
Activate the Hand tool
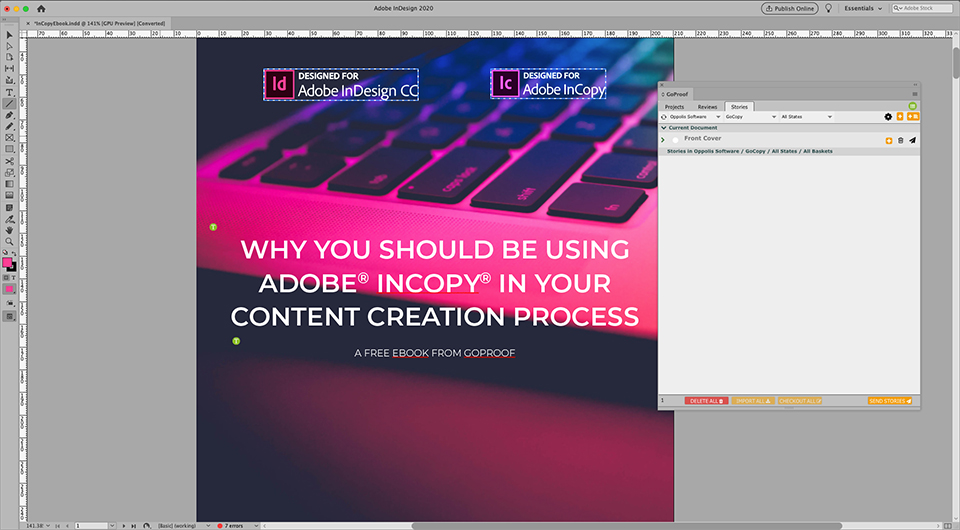pos(9,230)
